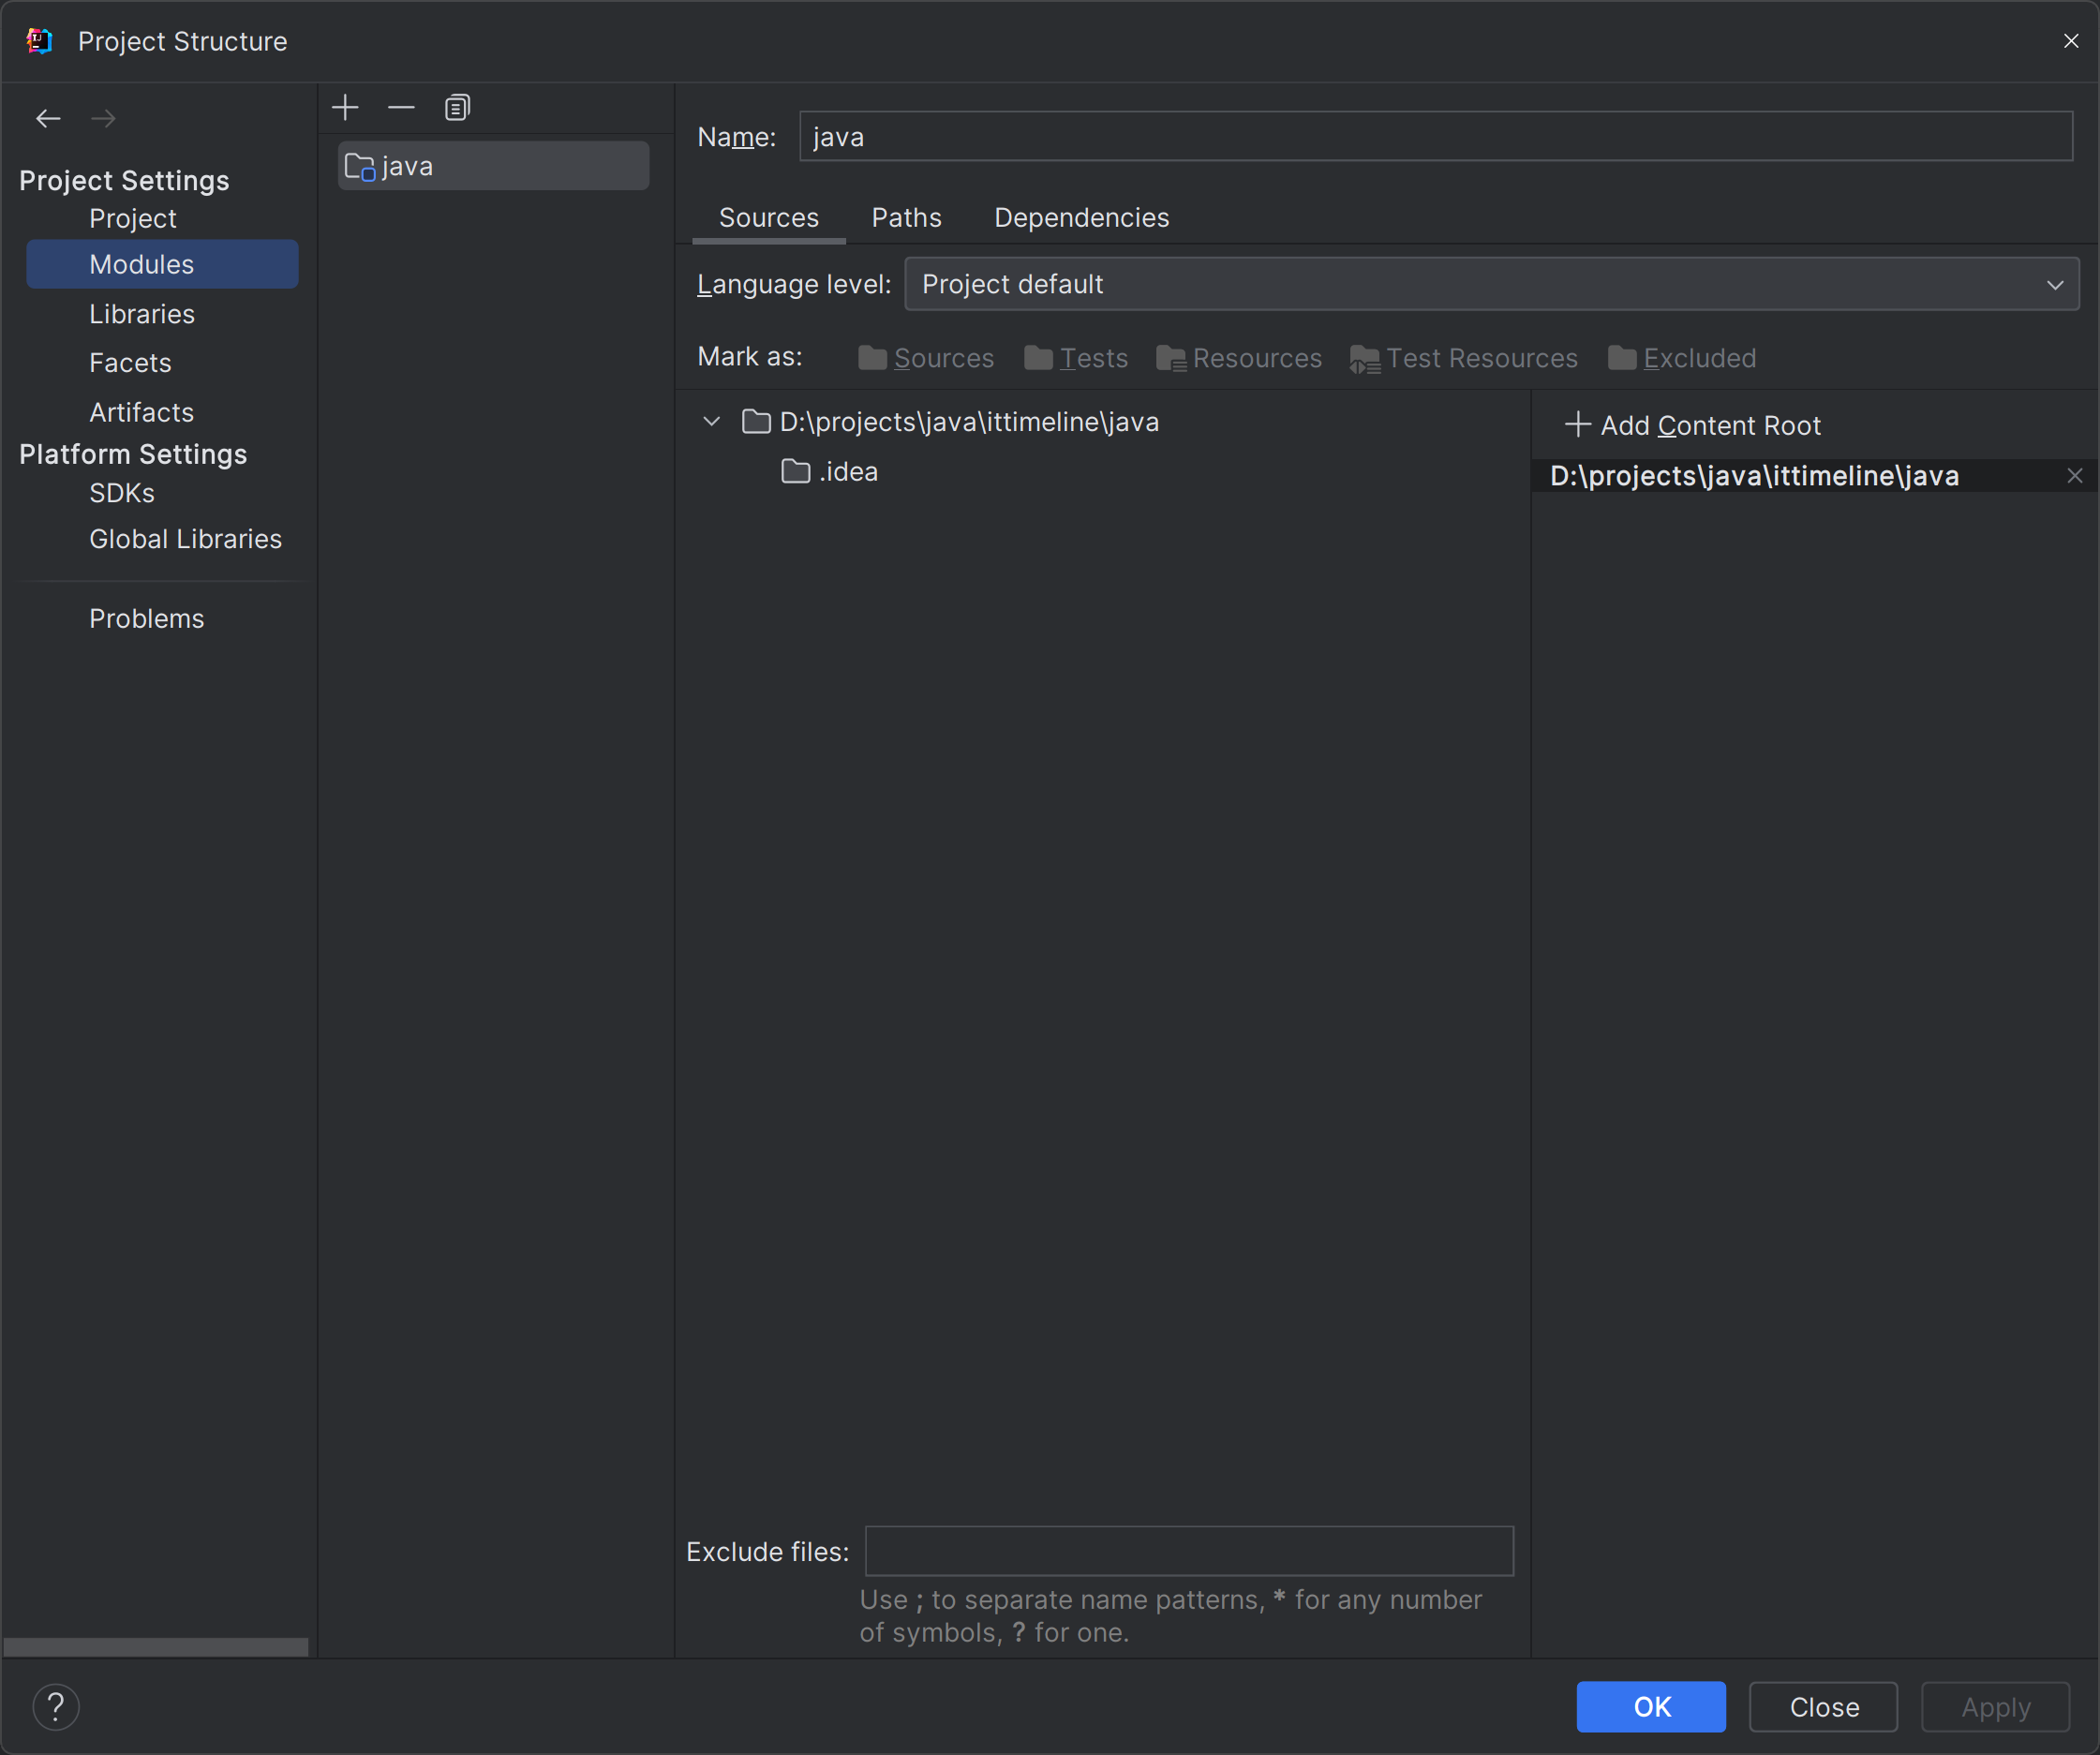Click the Add module plus icon

coord(345,108)
